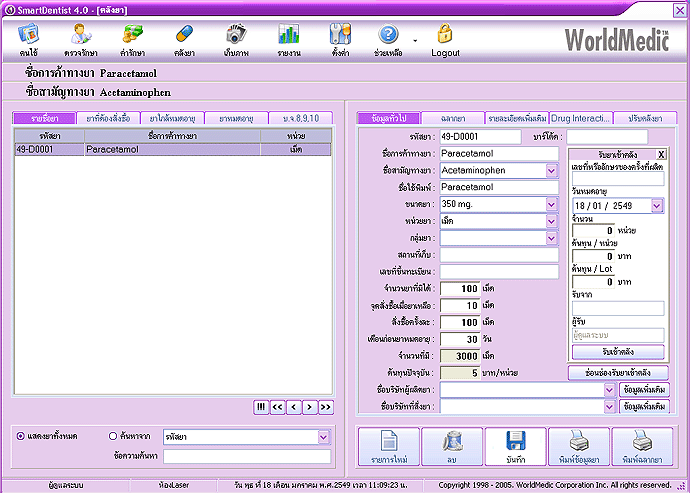This screenshot has height=493, width=690.
Task: Switch to the drug list tab
Action: [x=44, y=118]
